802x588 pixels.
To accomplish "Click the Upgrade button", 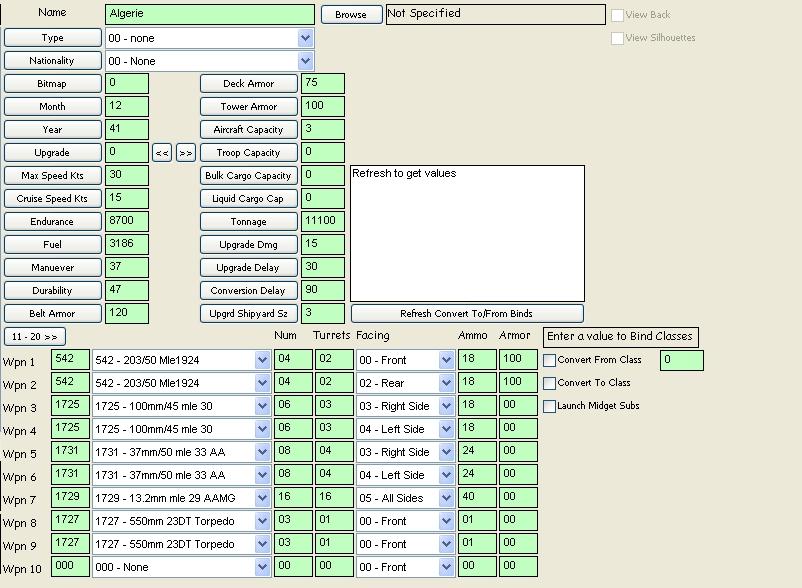I will click(53, 152).
